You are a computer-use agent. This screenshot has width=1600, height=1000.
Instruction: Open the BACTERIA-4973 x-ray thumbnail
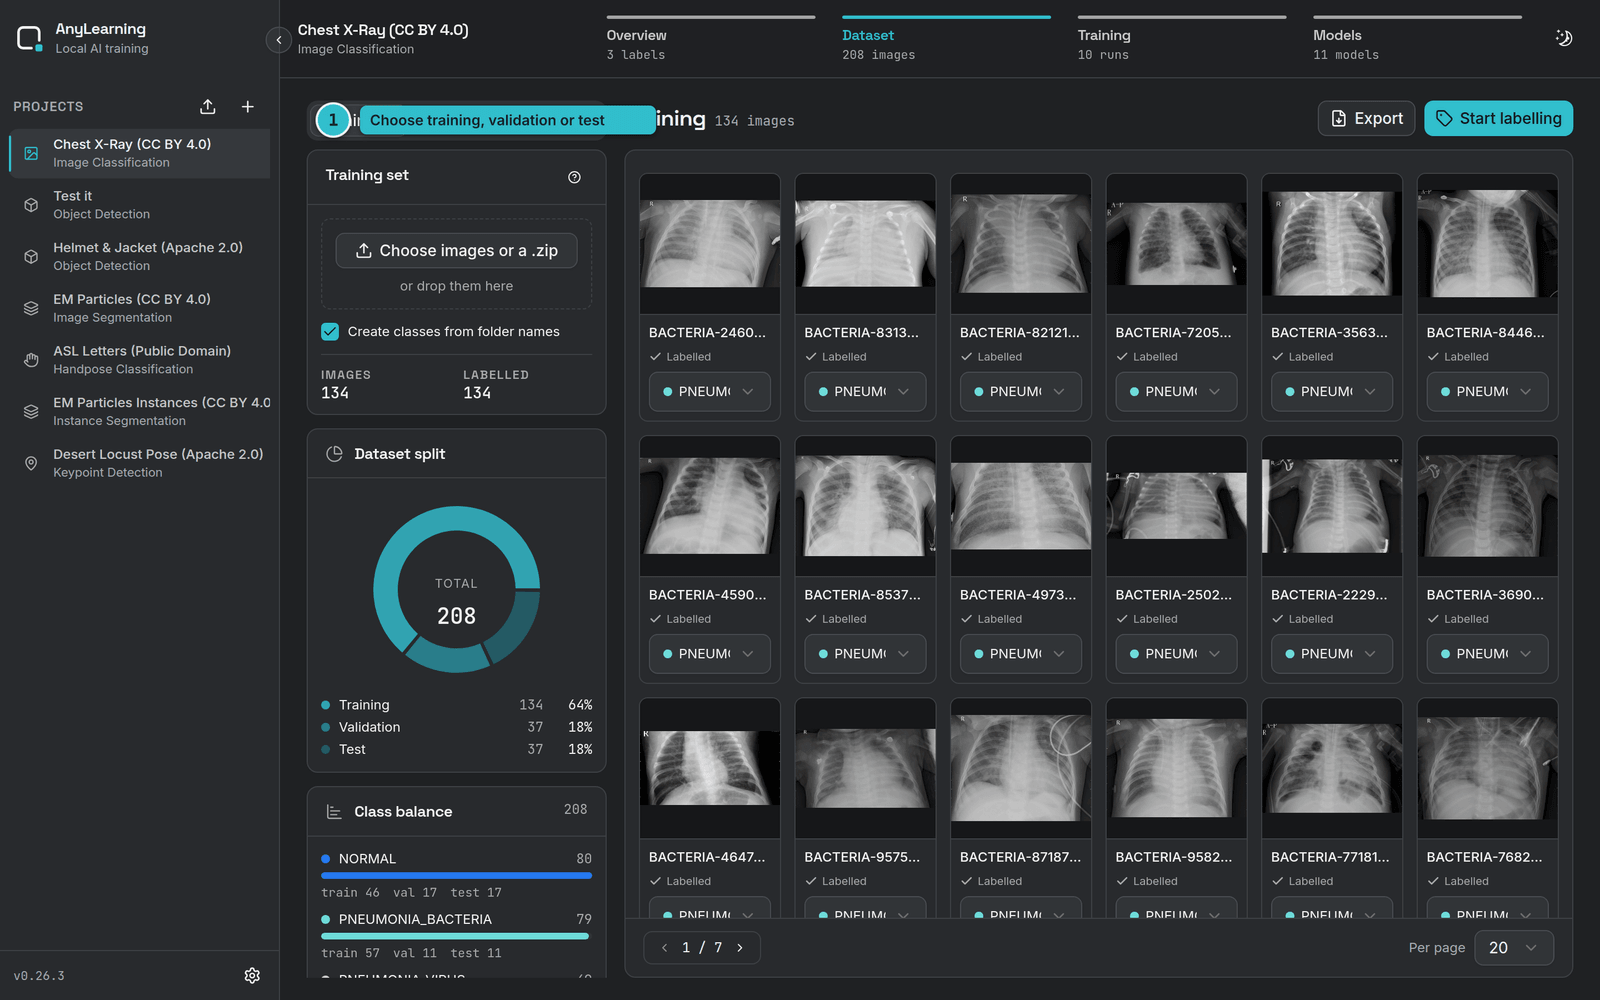pos(1021,506)
